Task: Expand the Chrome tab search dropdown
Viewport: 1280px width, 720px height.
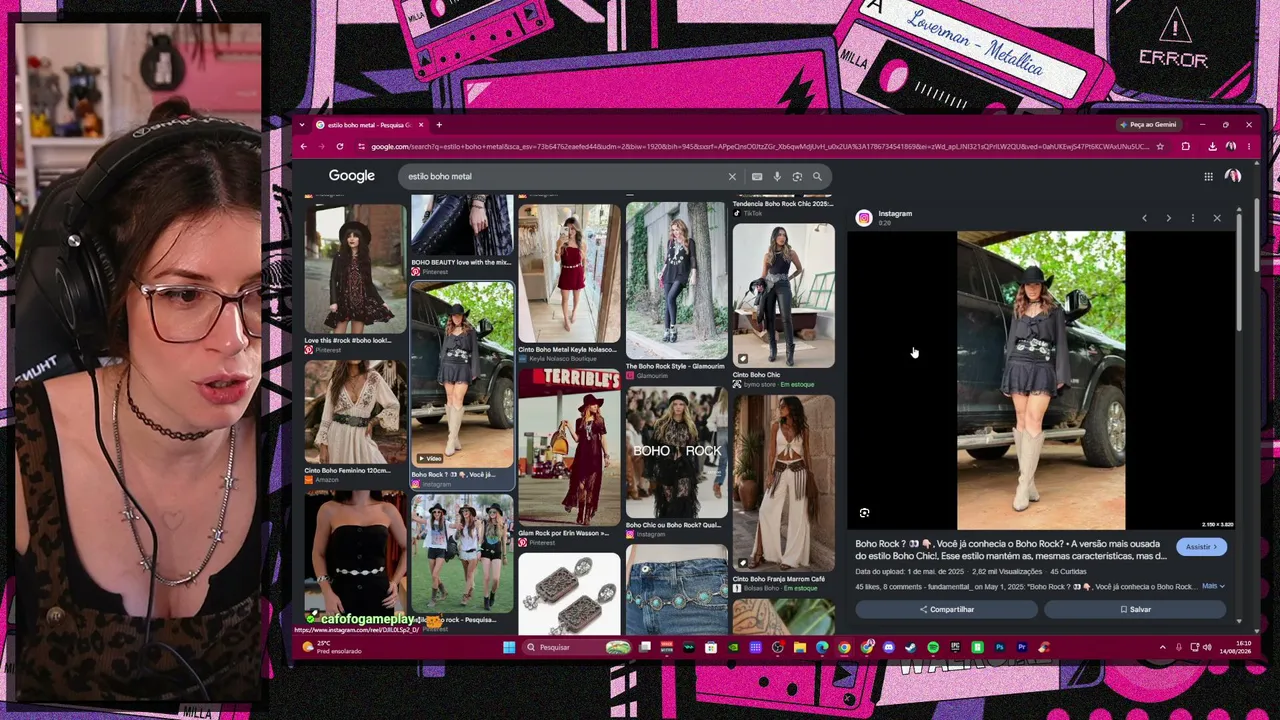Action: coord(303,125)
